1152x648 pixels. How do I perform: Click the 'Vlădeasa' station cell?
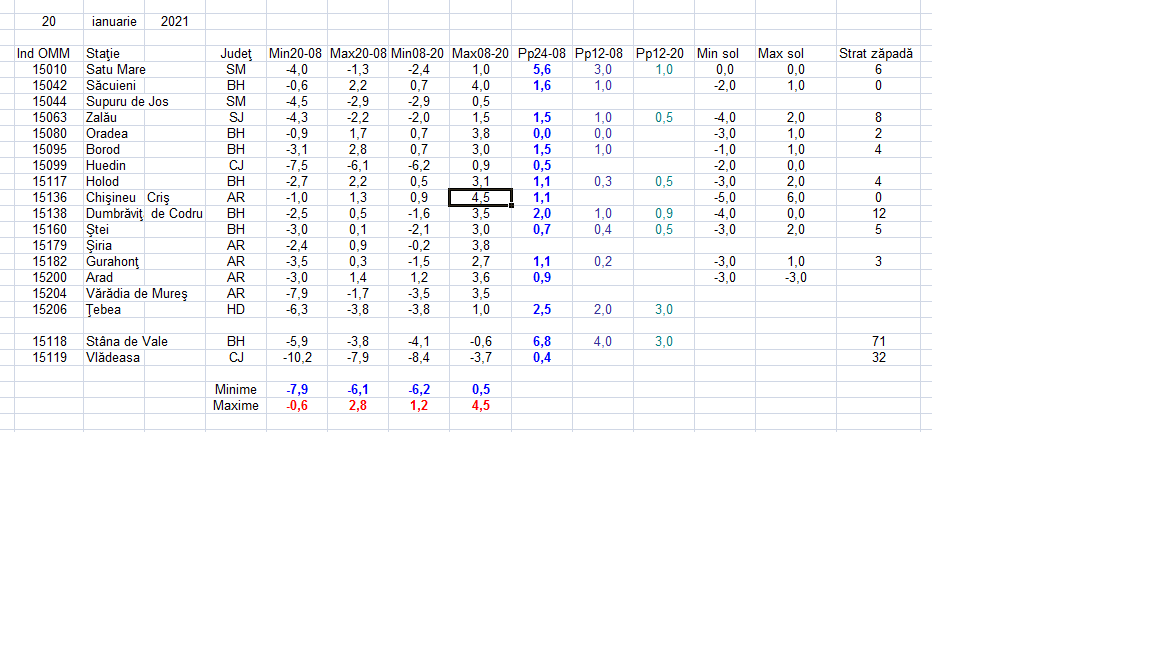click(x=114, y=358)
